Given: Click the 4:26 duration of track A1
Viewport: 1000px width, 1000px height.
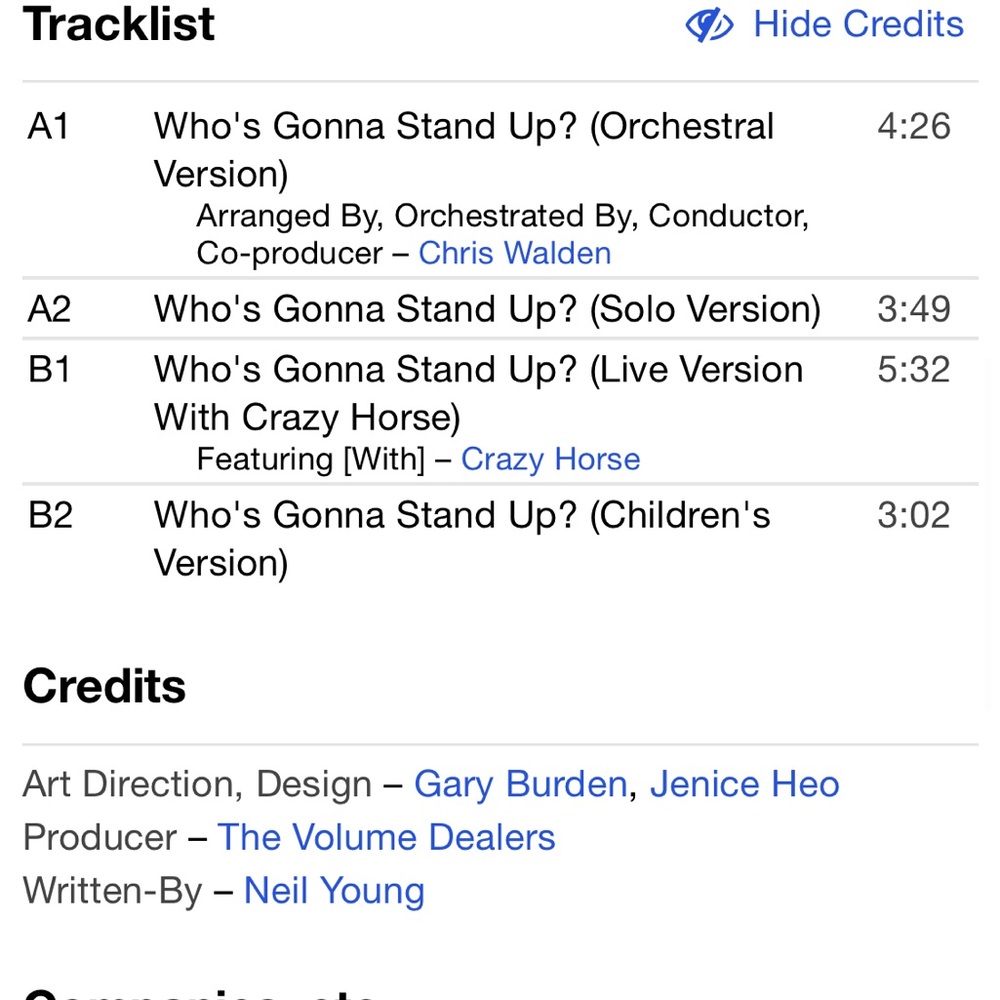Looking at the screenshot, I should 914,126.
